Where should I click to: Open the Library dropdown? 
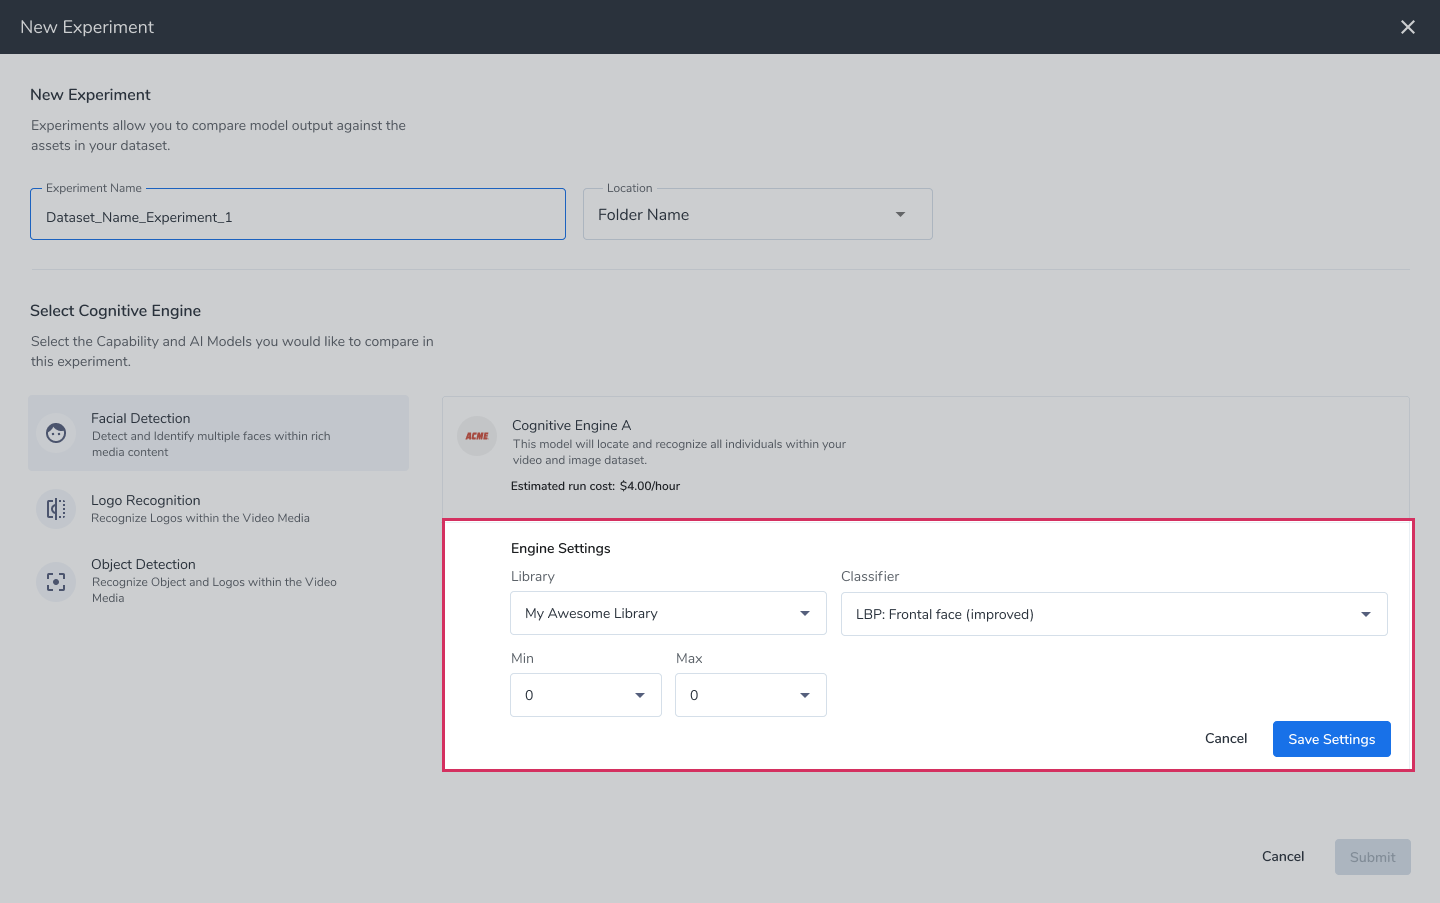[669, 613]
